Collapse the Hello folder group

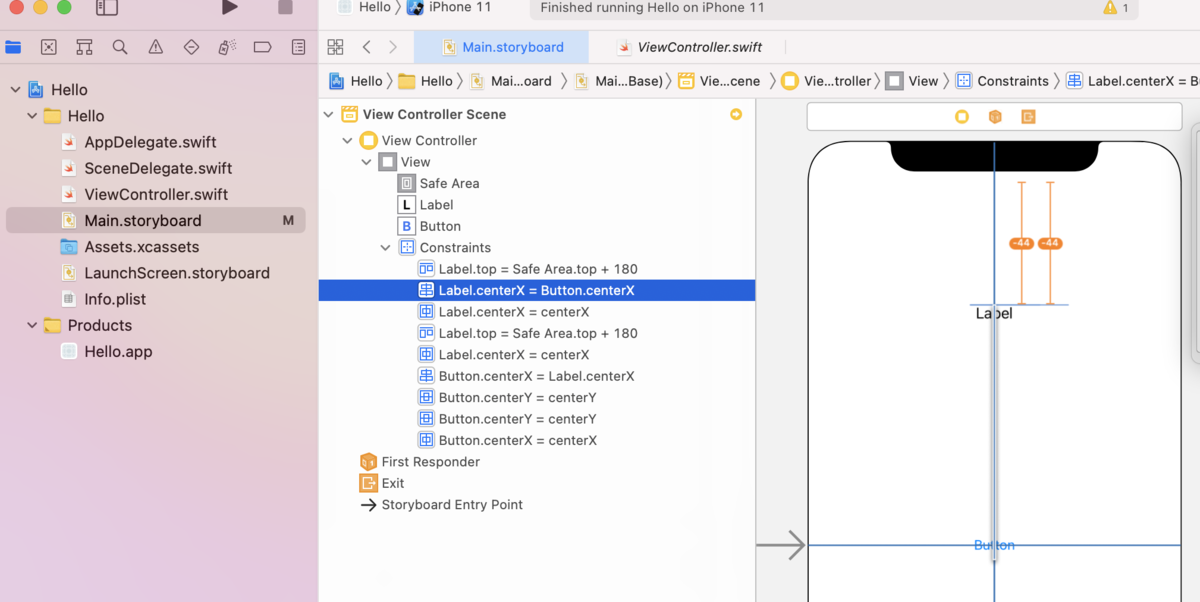[x=32, y=116]
